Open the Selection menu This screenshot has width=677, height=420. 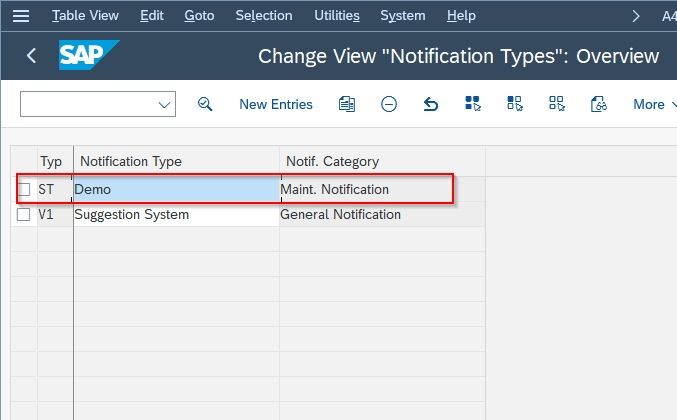pyautogui.click(x=264, y=16)
